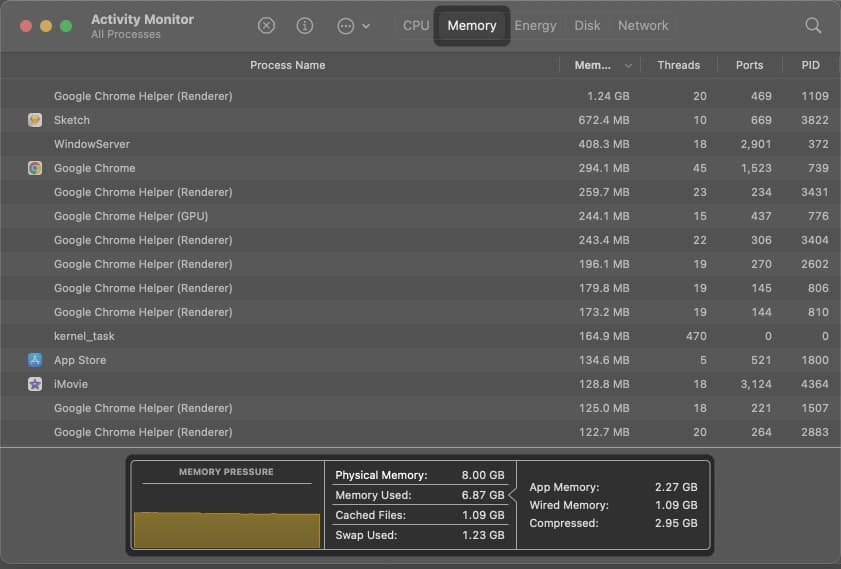841x569 pixels.
Task: Click the 3,124 ports value for iMovie
Action: [756, 384]
